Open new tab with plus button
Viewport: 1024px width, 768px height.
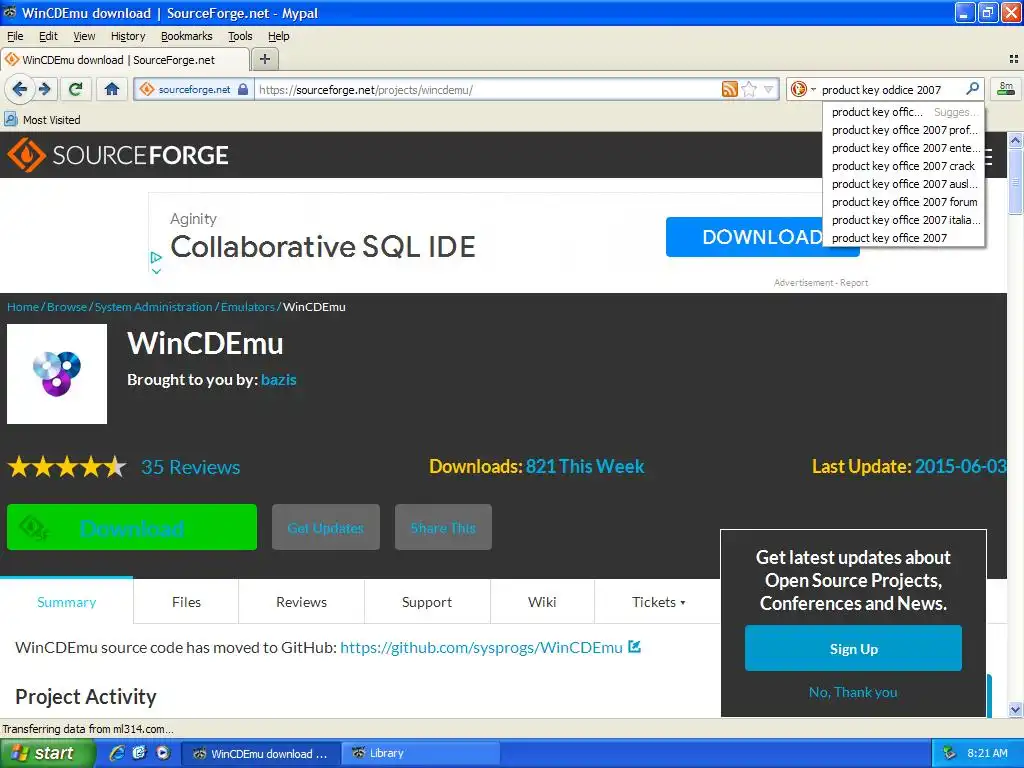coord(264,59)
